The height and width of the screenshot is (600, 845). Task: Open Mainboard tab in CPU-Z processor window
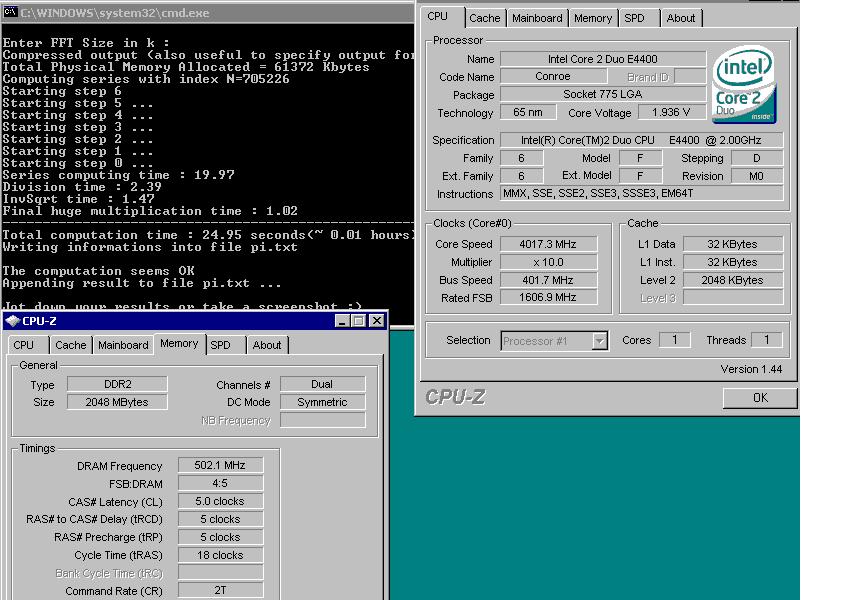coord(537,18)
